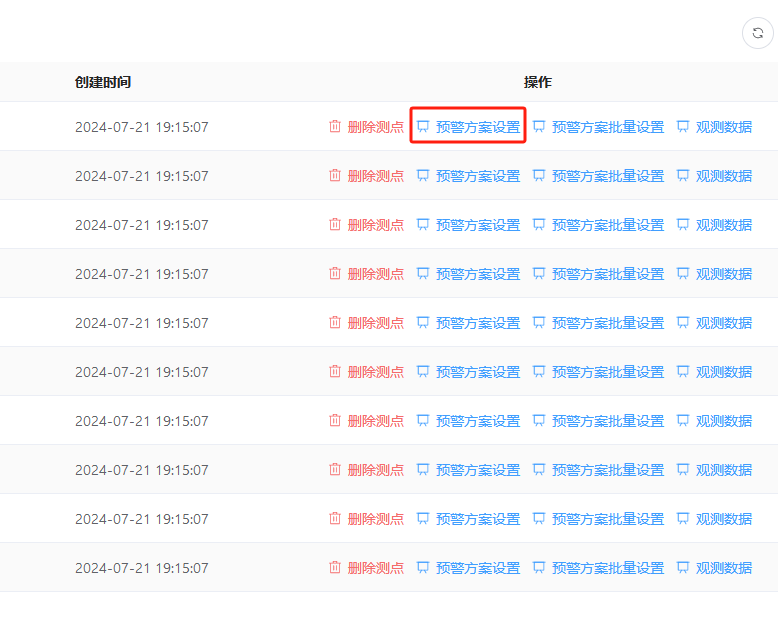Click the 创建时间 column header
The width and height of the screenshot is (778, 623).
tap(102, 82)
